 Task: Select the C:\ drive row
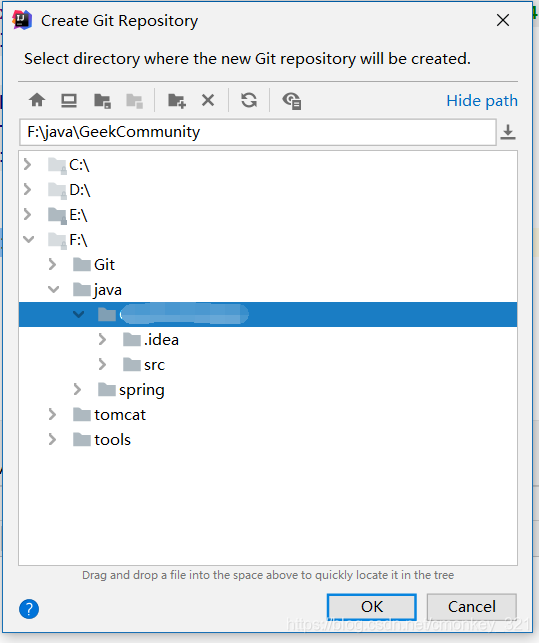268,165
